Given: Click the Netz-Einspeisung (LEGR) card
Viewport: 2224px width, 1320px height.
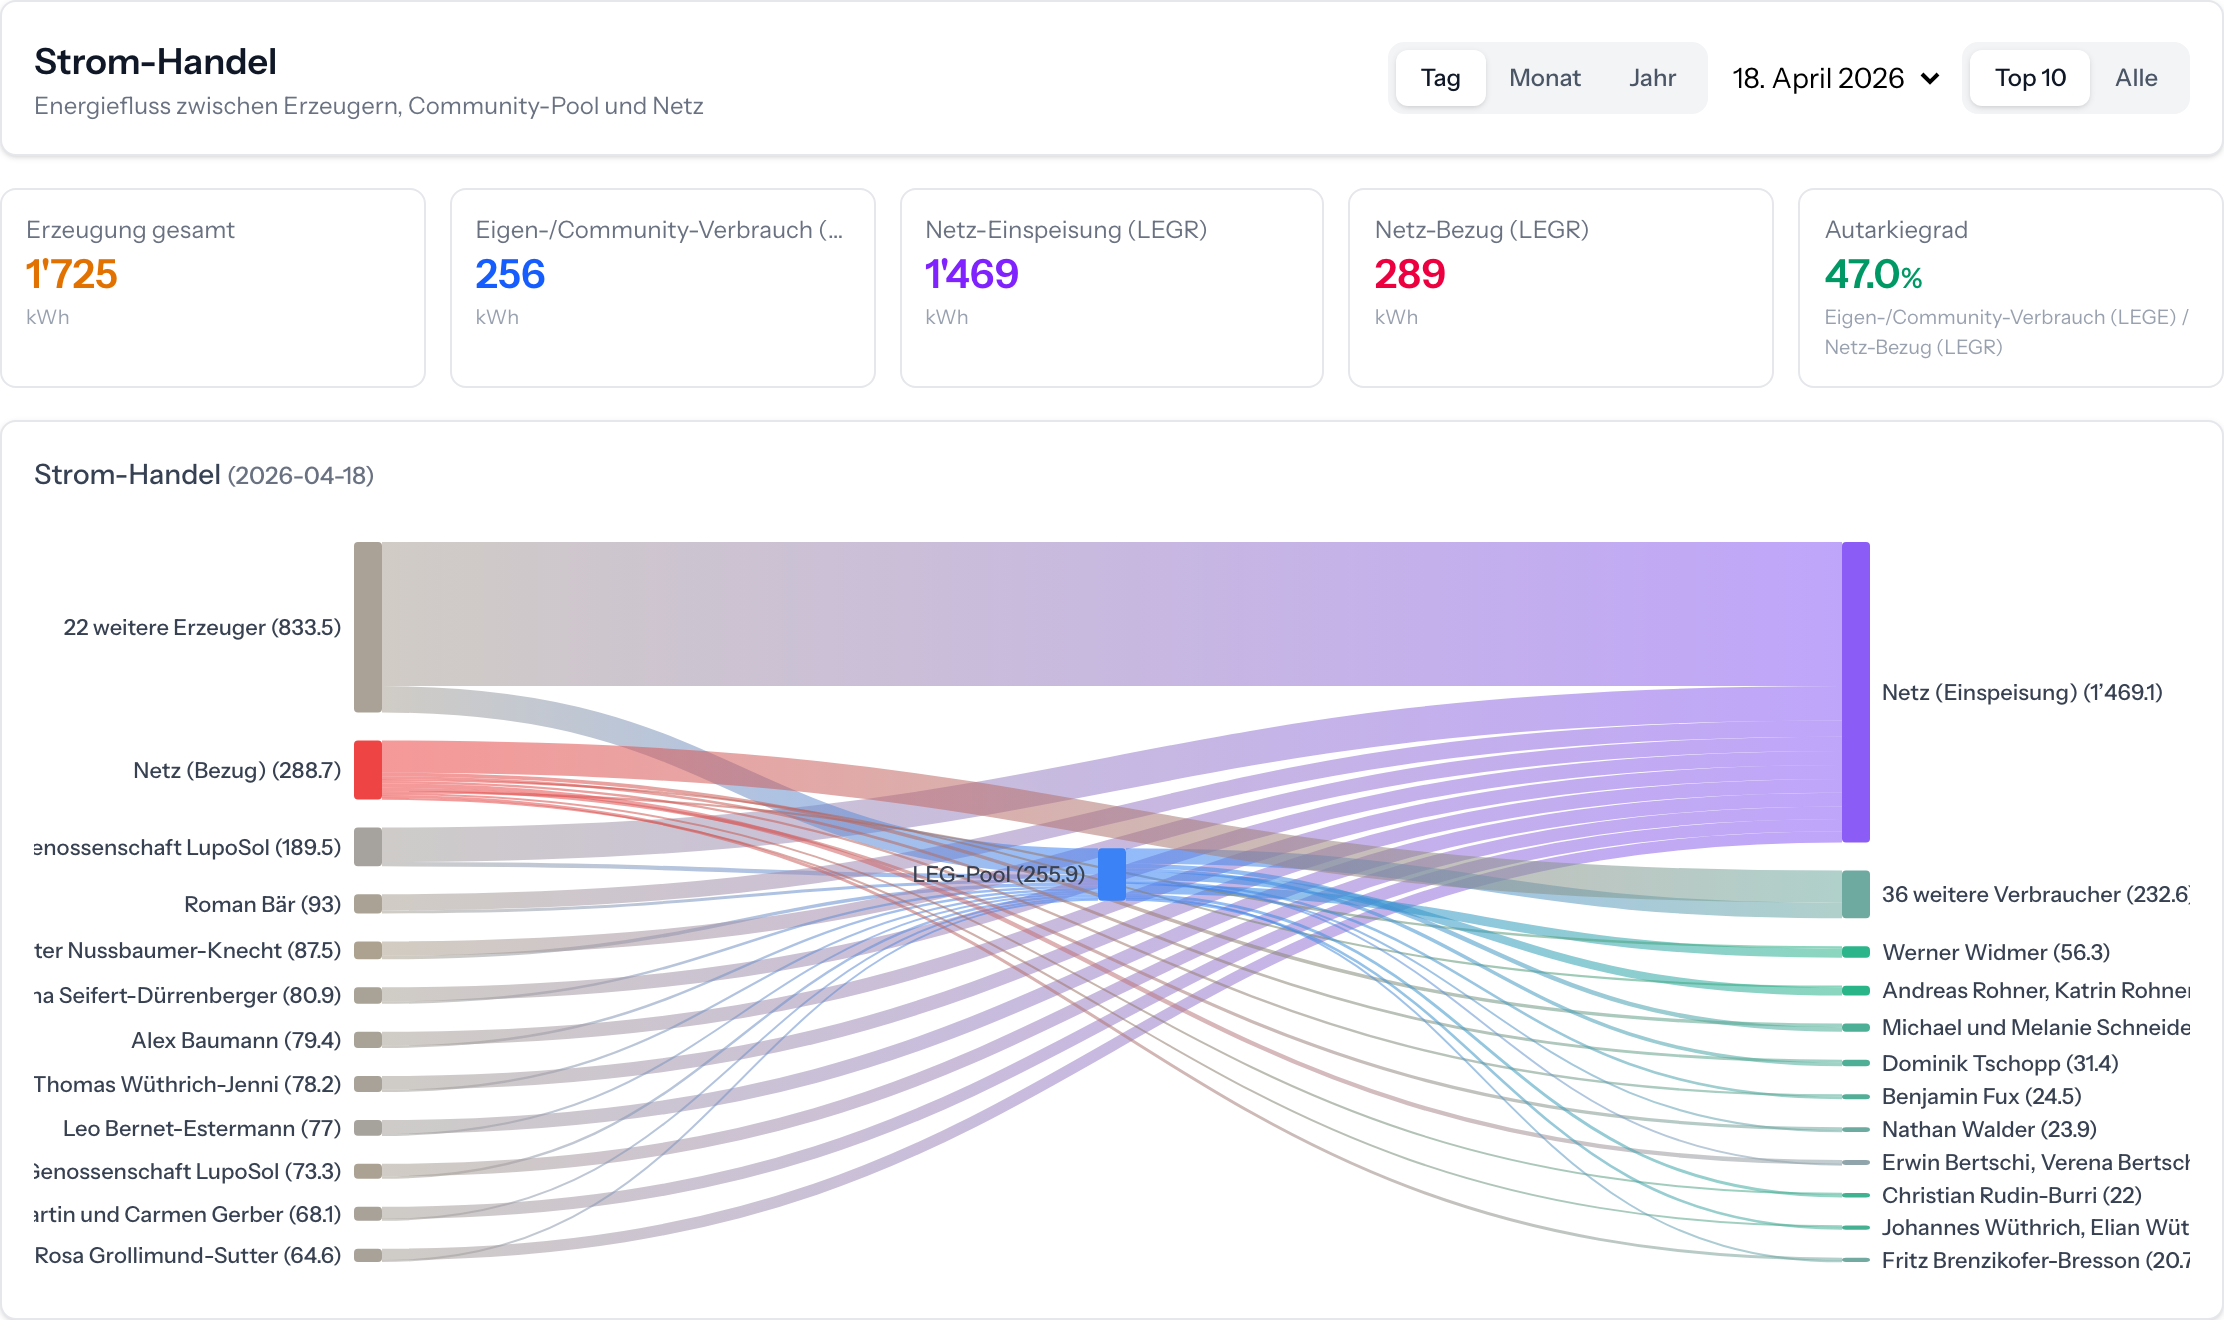Looking at the screenshot, I should point(1111,288).
